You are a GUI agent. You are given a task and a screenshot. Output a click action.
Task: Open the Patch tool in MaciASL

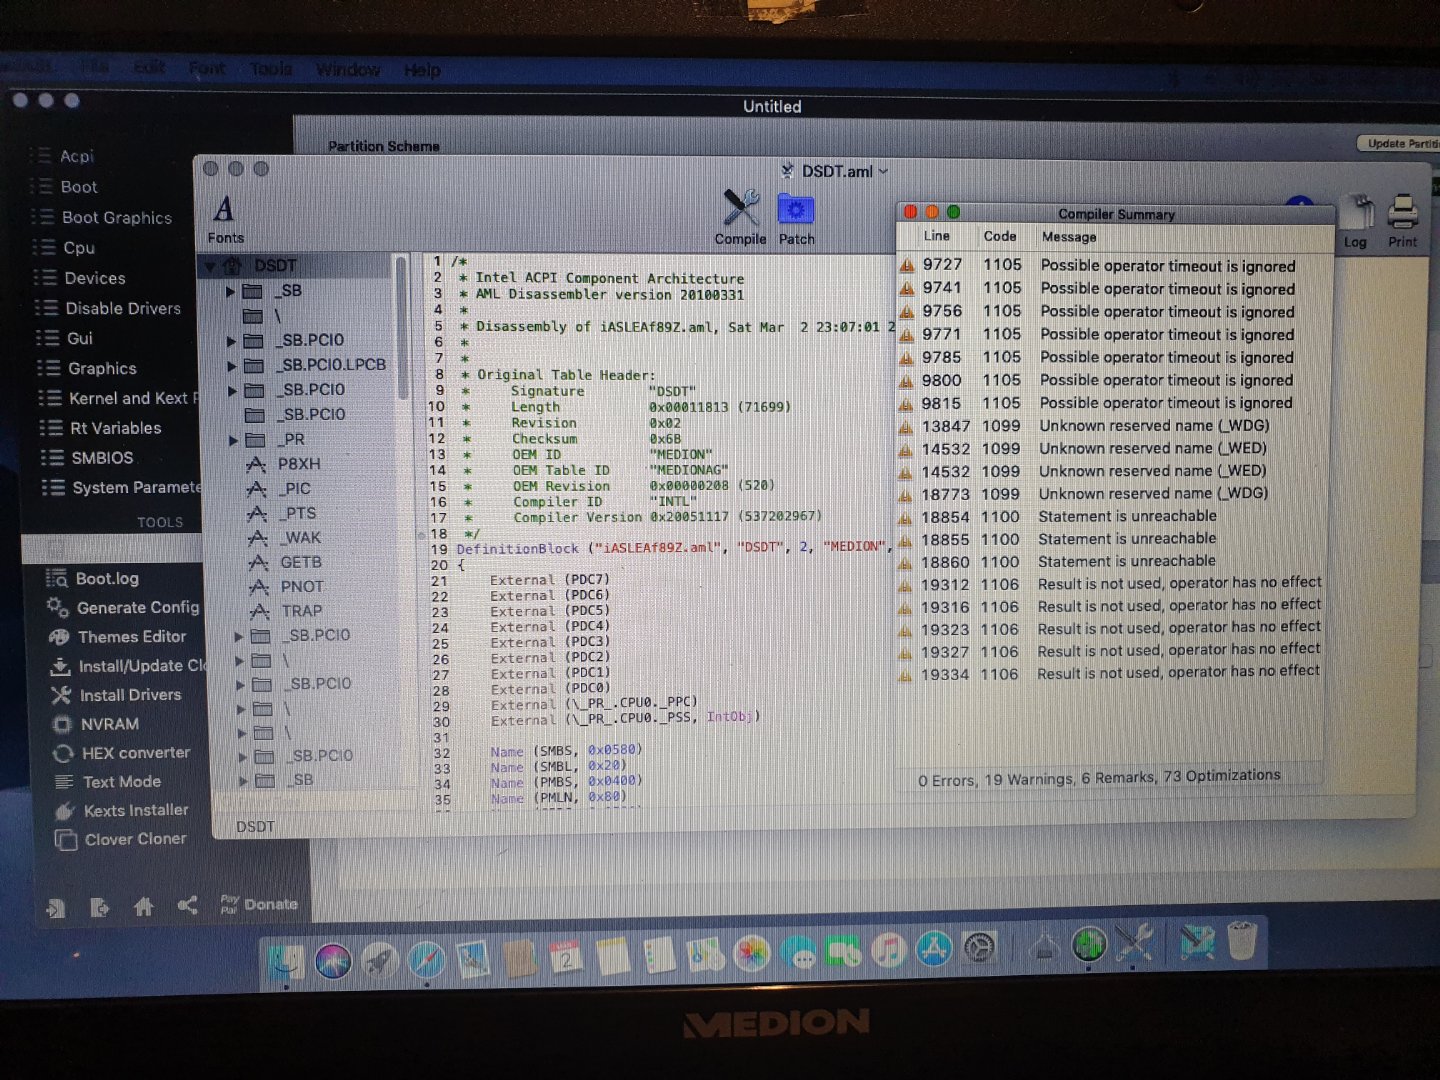(796, 219)
